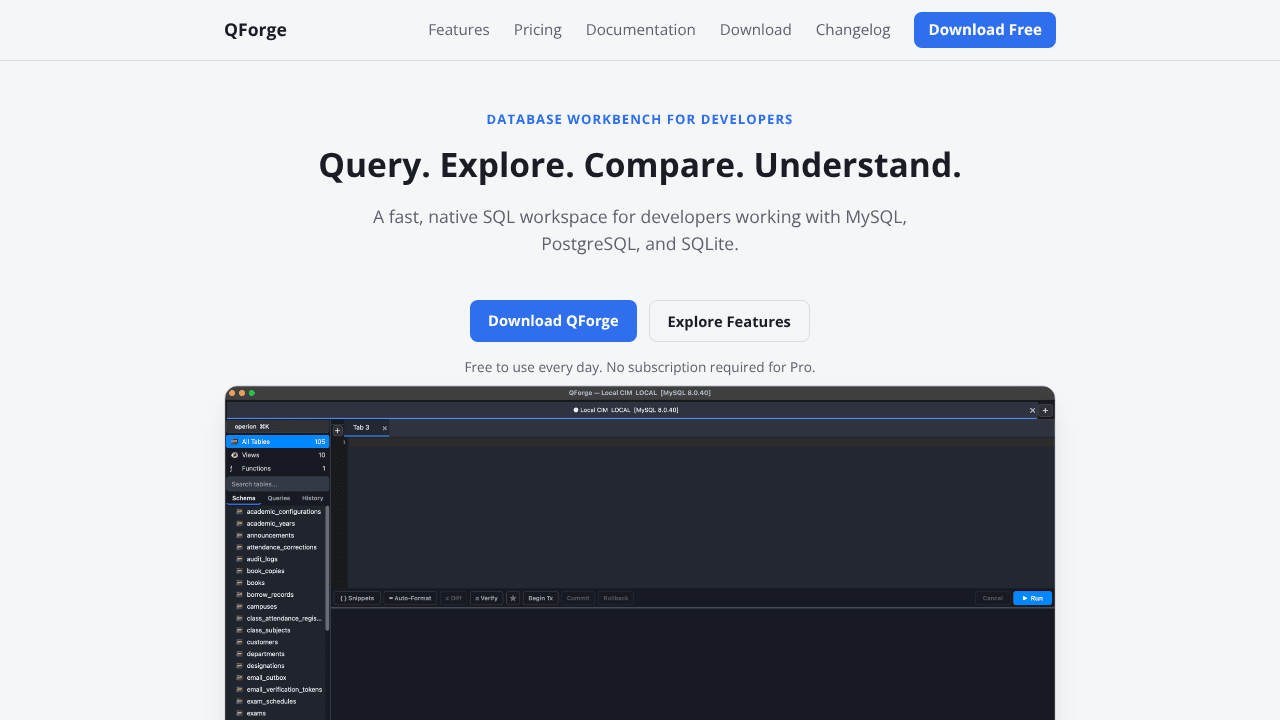Click the Auto-Format toolbar button
The image size is (1280, 720).
click(x=410, y=598)
